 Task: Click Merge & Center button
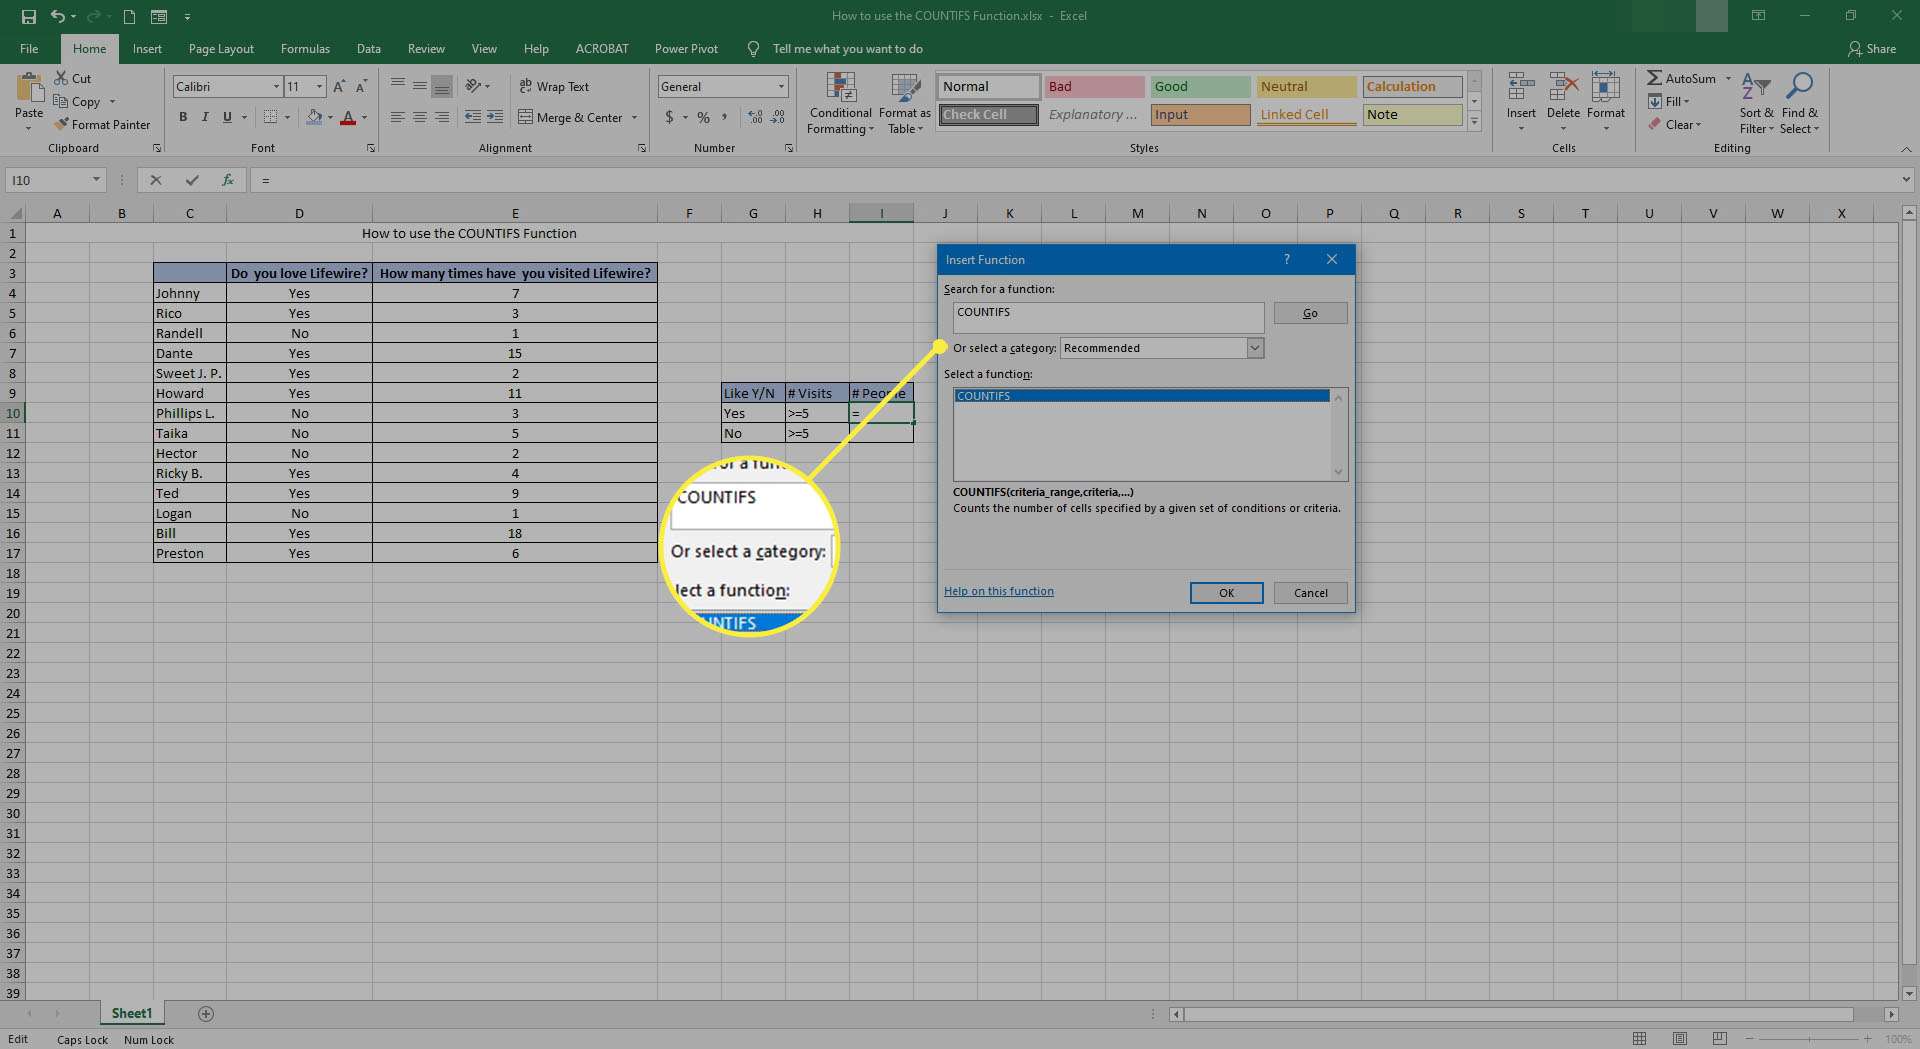[570, 117]
